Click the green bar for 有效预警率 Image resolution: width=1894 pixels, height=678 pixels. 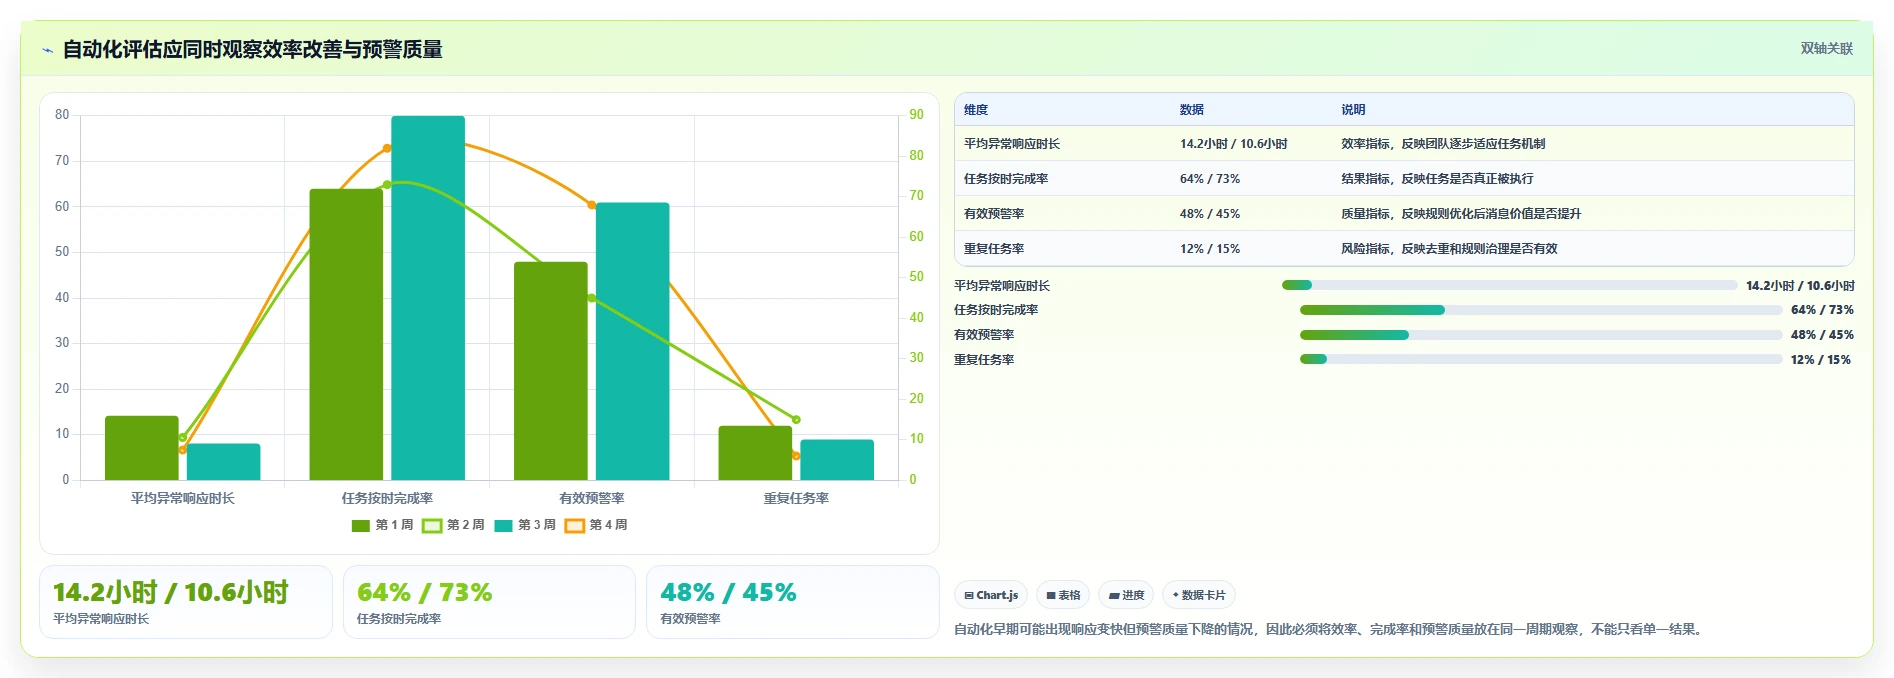(x=551, y=371)
